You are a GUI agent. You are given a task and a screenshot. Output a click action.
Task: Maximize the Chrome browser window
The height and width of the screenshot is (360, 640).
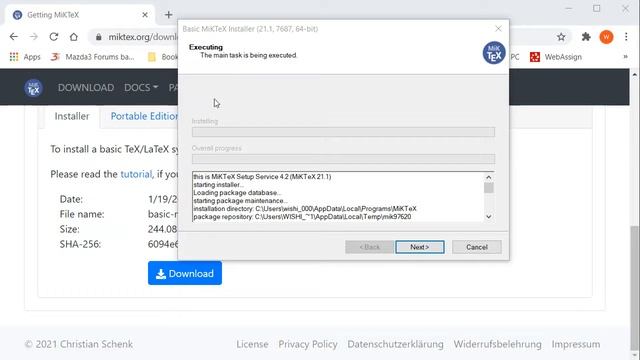(x=597, y=8)
